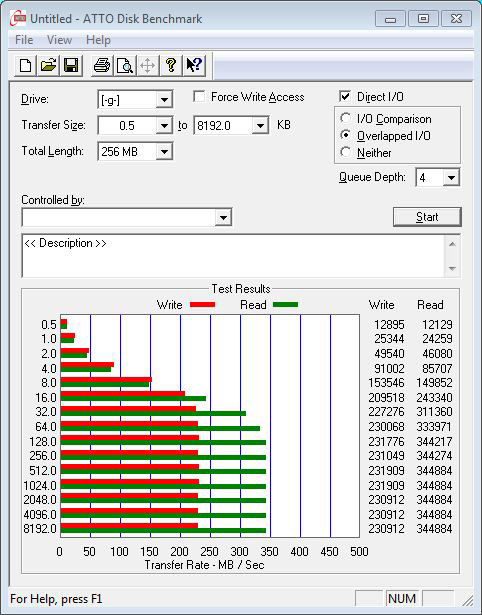
Task: Expand the Drive dropdown showing [-g-]
Action: (164, 100)
